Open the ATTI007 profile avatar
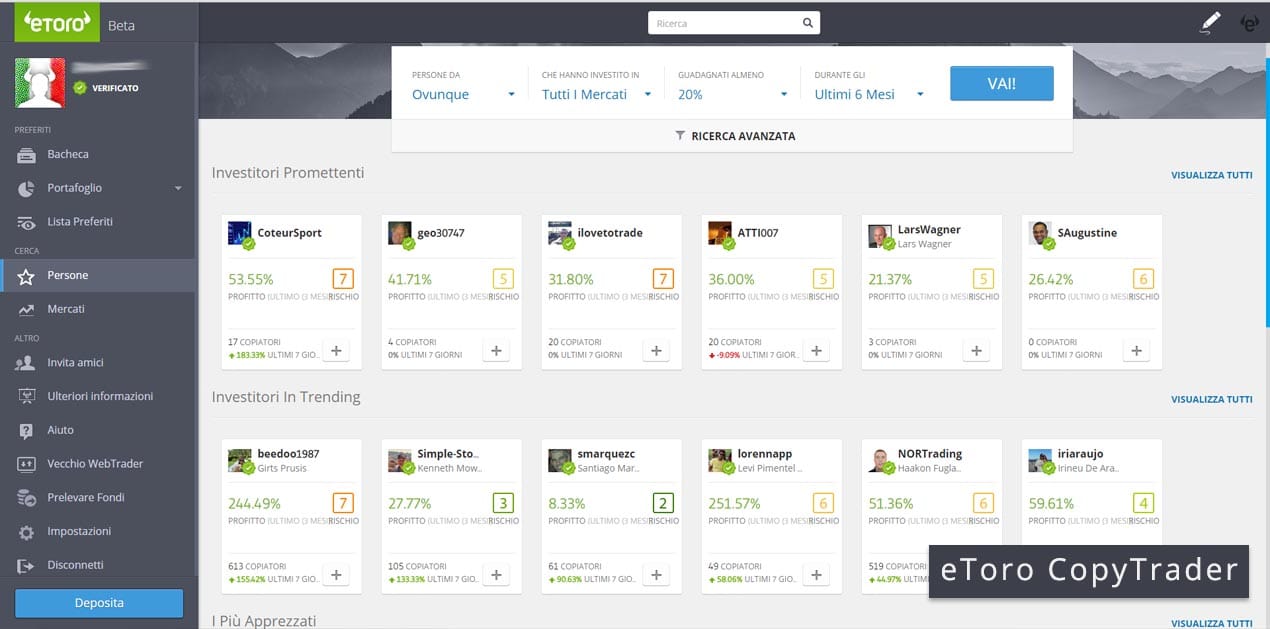 point(720,234)
